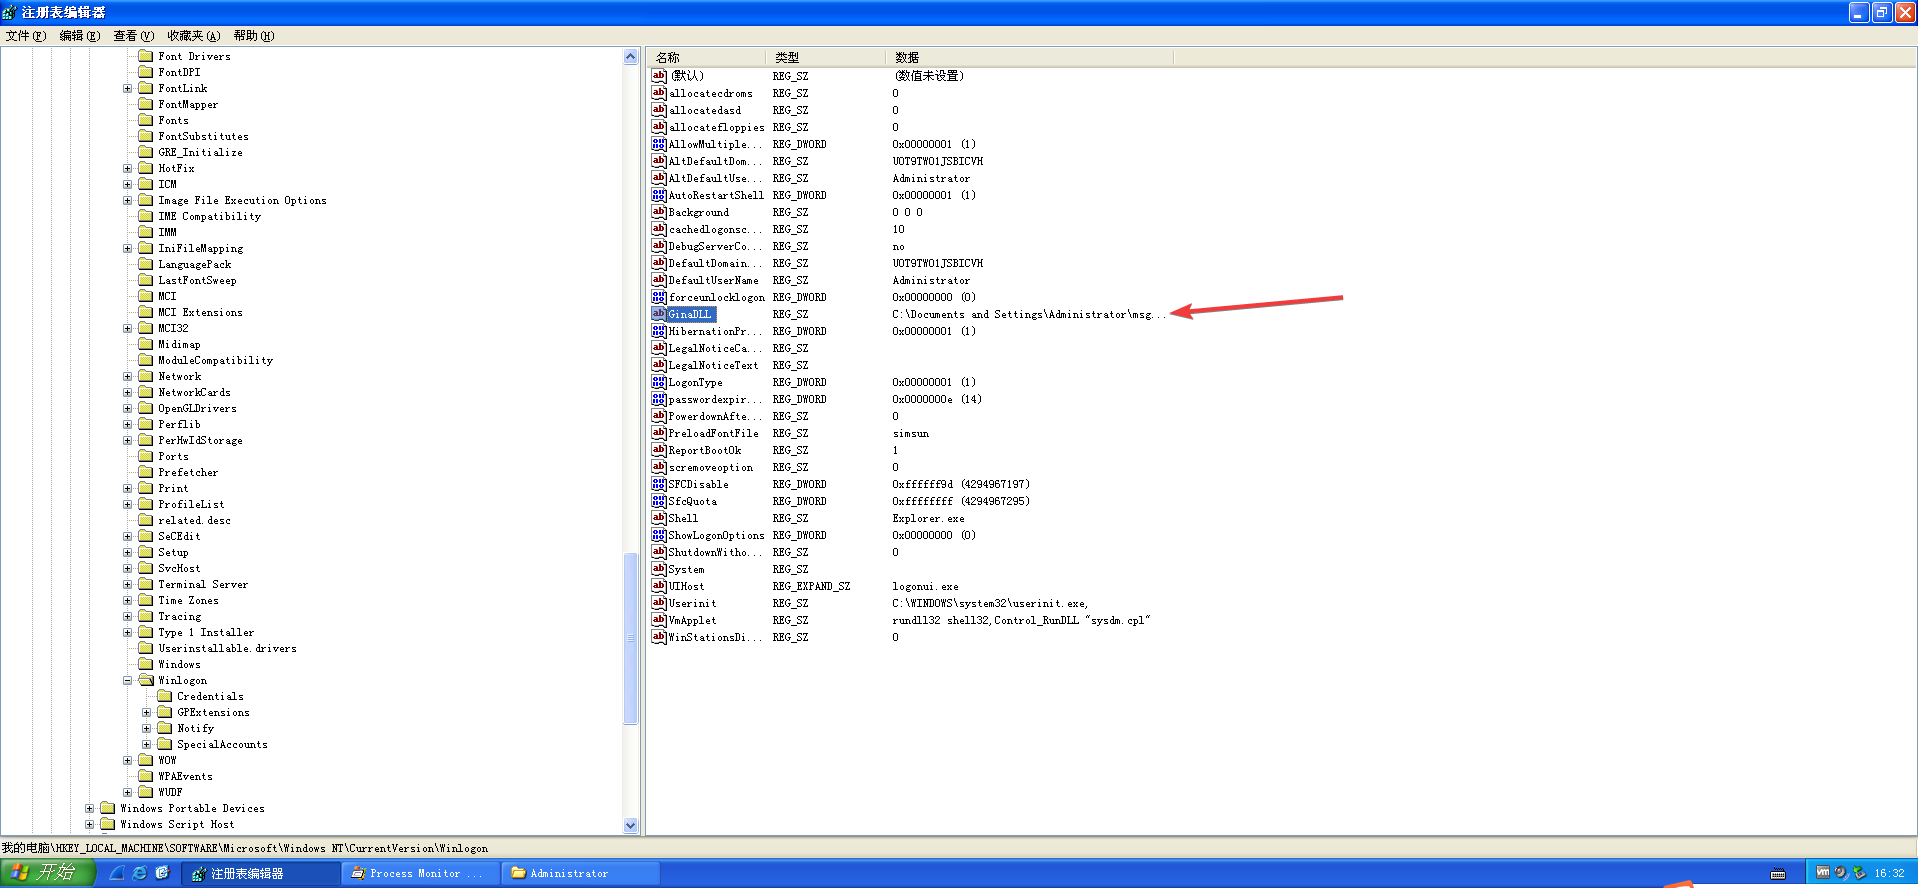The height and width of the screenshot is (888, 1918).
Task: Click the SfcQuota DWORD icon
Action: coord(658,501)
